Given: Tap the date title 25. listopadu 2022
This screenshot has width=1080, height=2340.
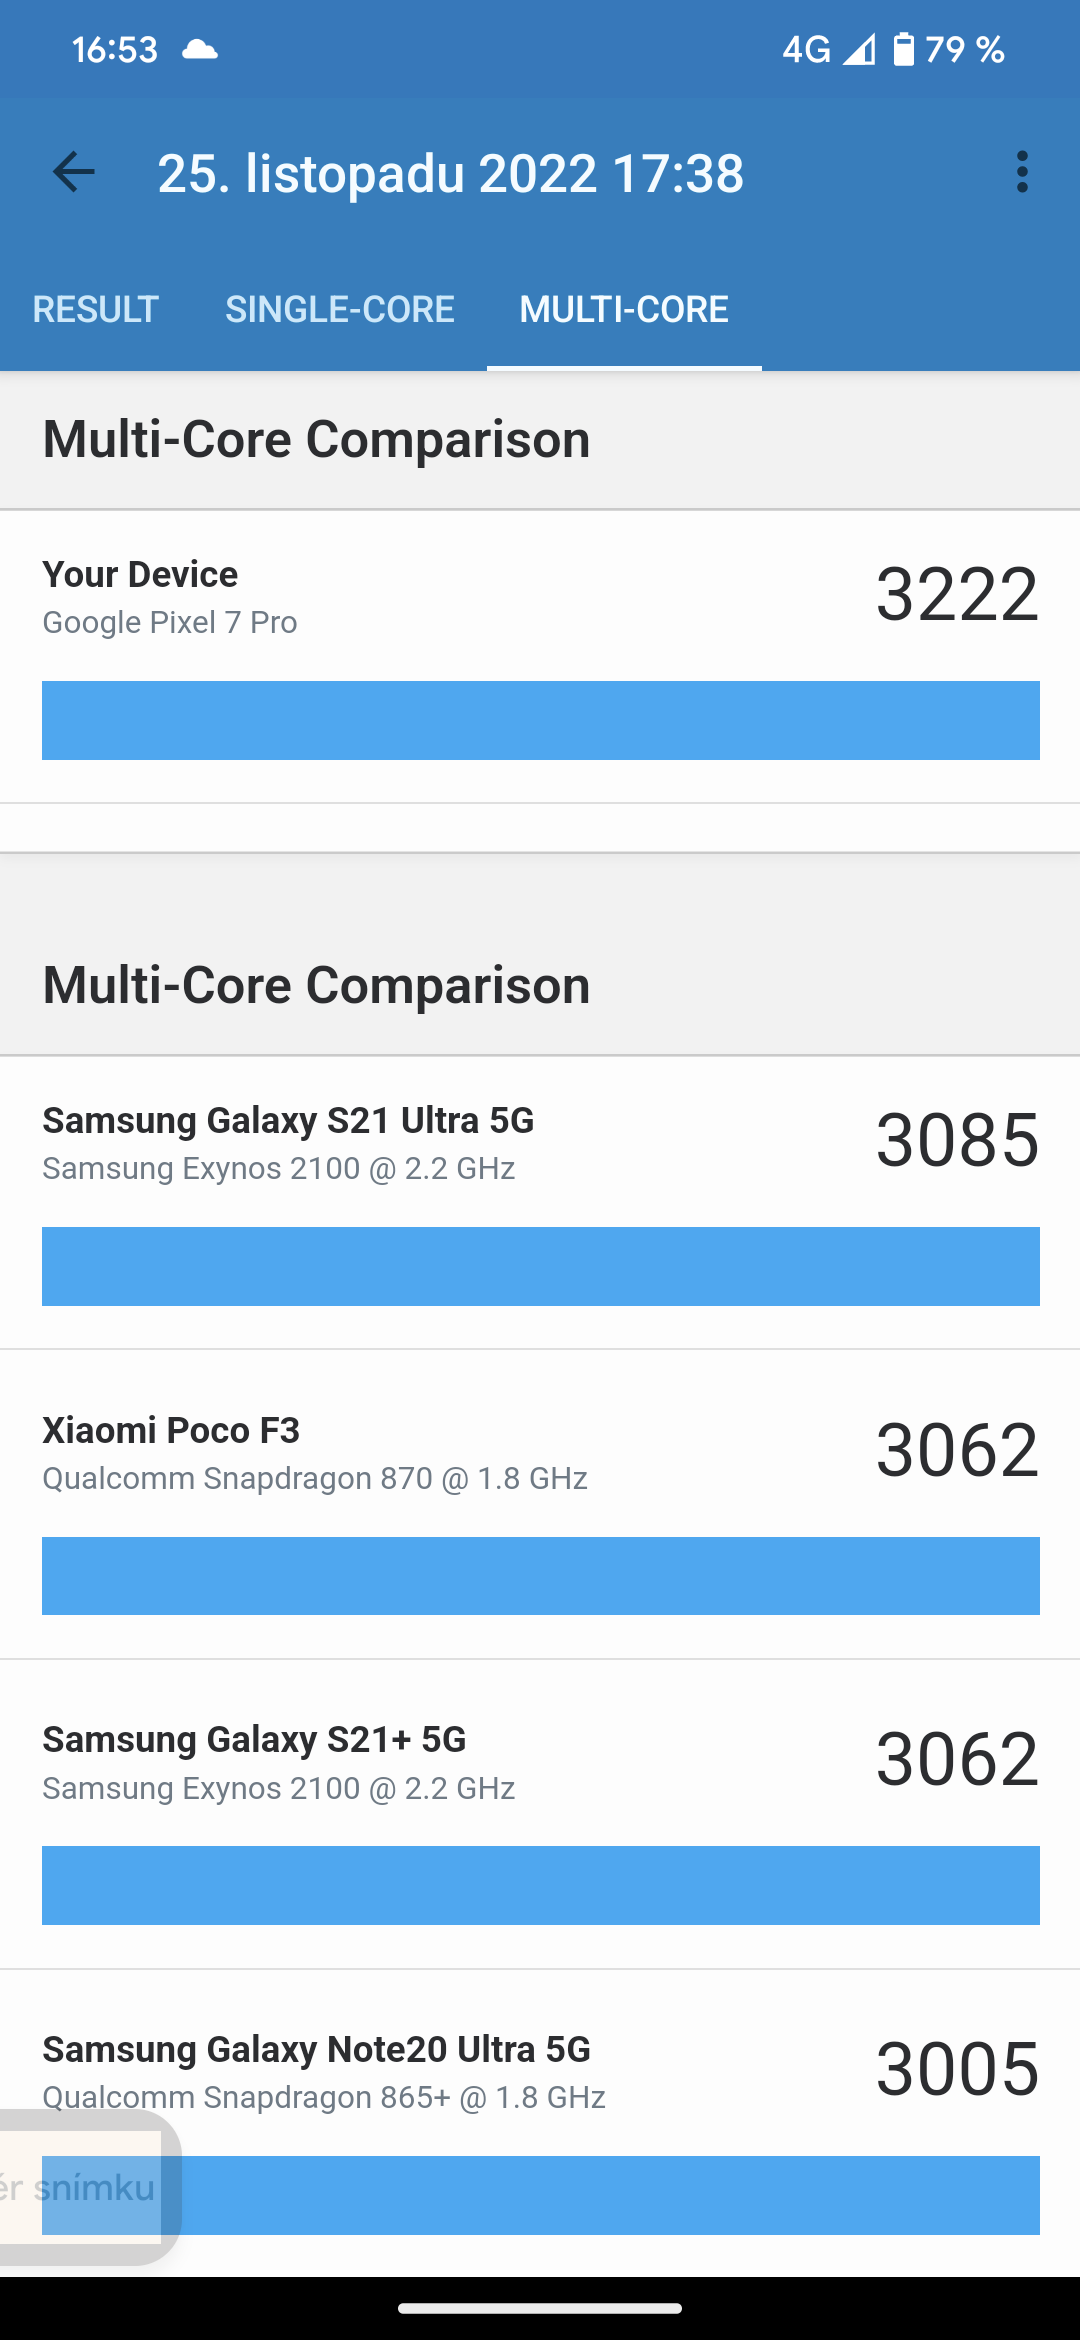Looking at the screenshot, I should (450, 174).
